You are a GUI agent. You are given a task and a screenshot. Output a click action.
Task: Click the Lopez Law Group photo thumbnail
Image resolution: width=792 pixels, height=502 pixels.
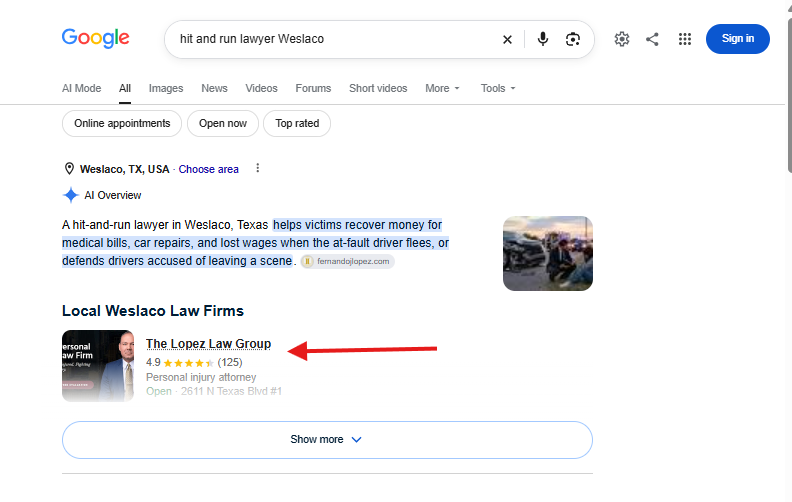click(x=98, y=366)
